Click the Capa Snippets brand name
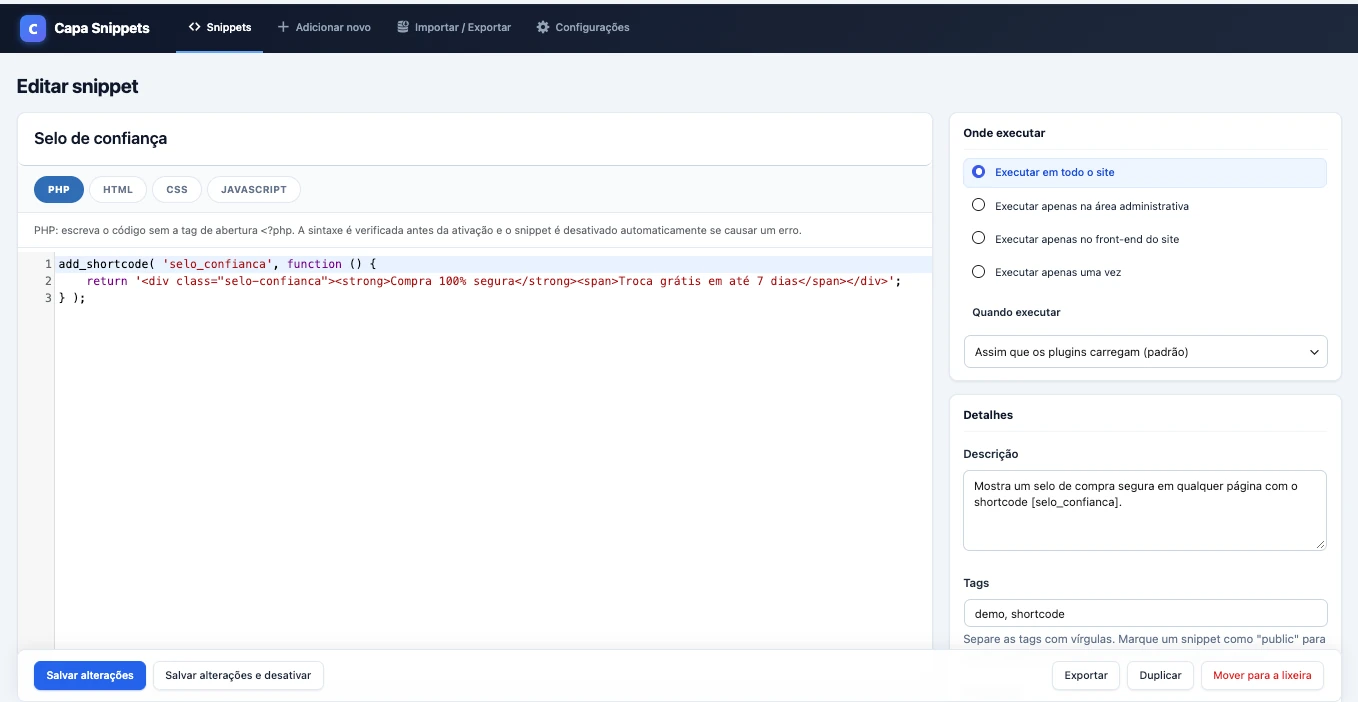Image resolution: width=1358 pixels, height=702 pixels. pyautogui.click(x=102, y=28)
